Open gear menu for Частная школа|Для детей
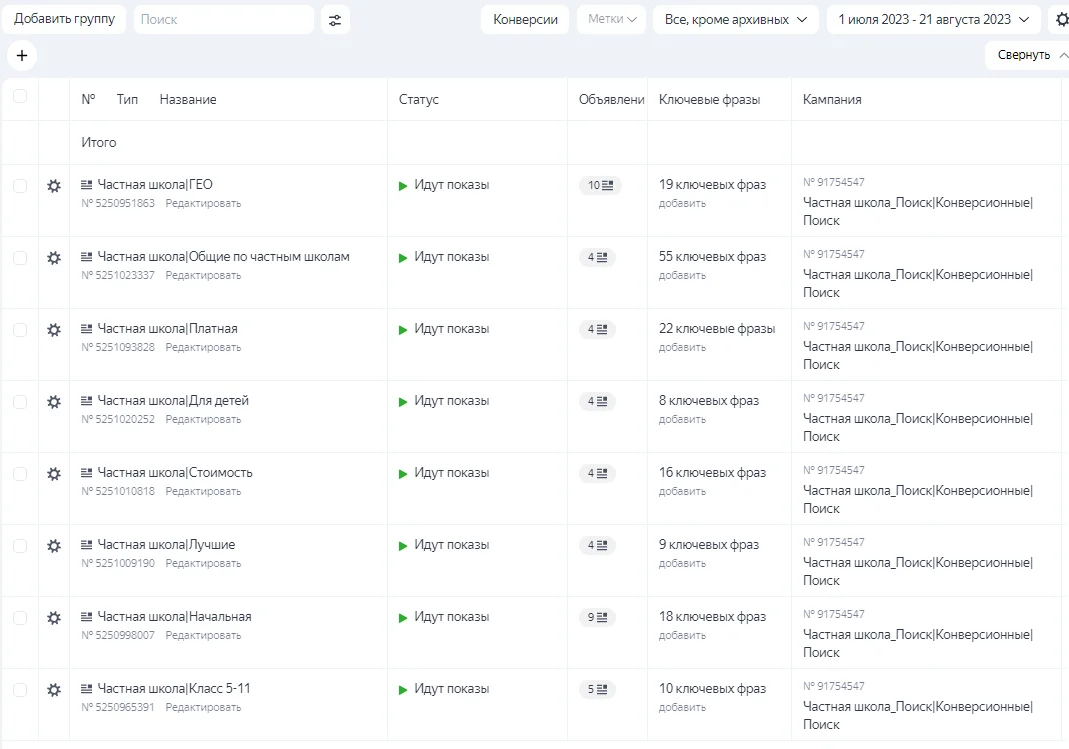 (x=54, y=401)
